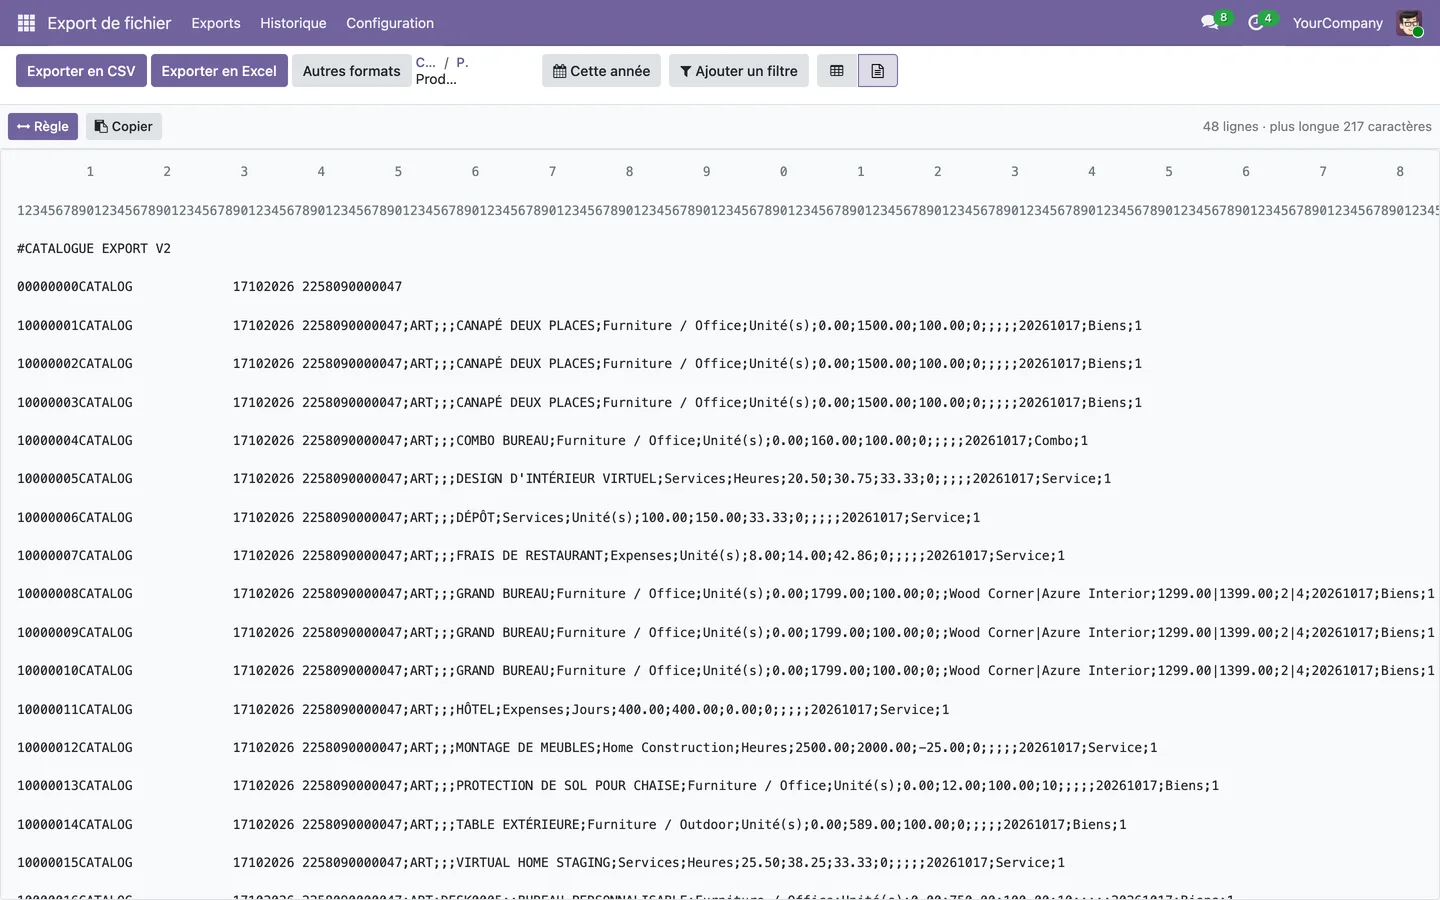Select line 10000004CATALOG Combo Bureau row
The height and width of the screenshot is (900, 1440).
552,440
